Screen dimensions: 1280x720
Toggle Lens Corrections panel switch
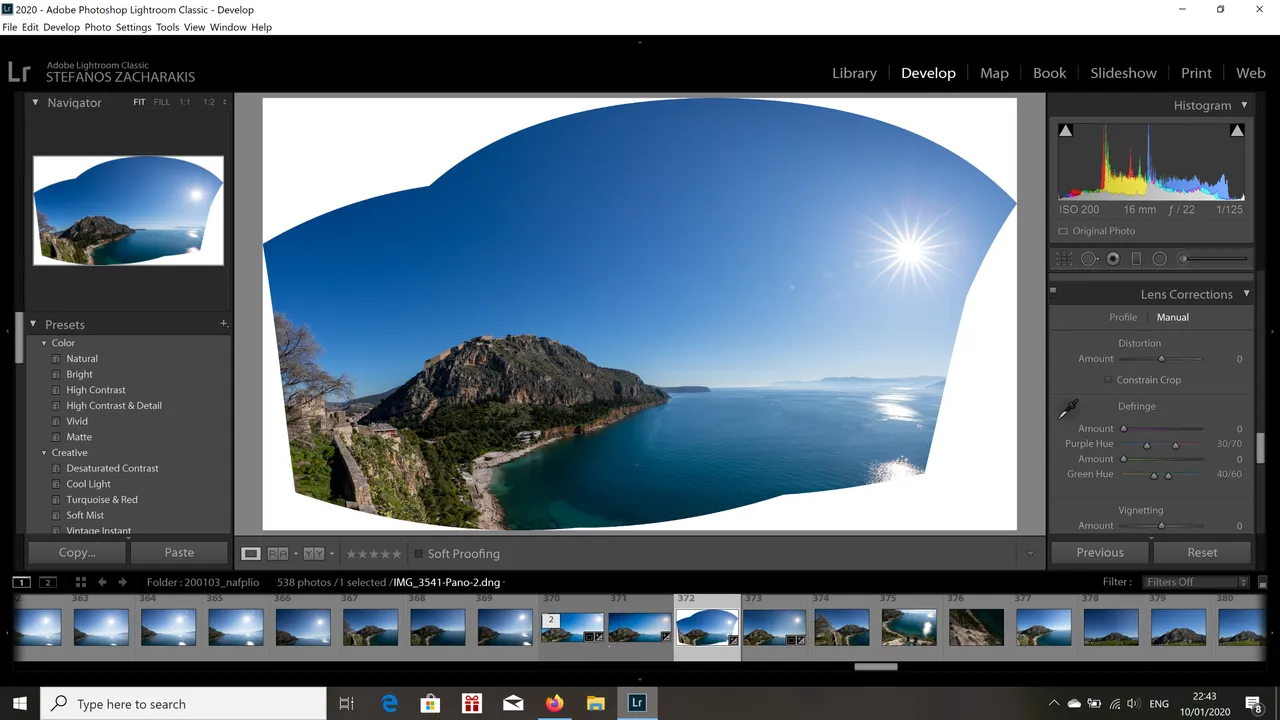(1053, 291)
